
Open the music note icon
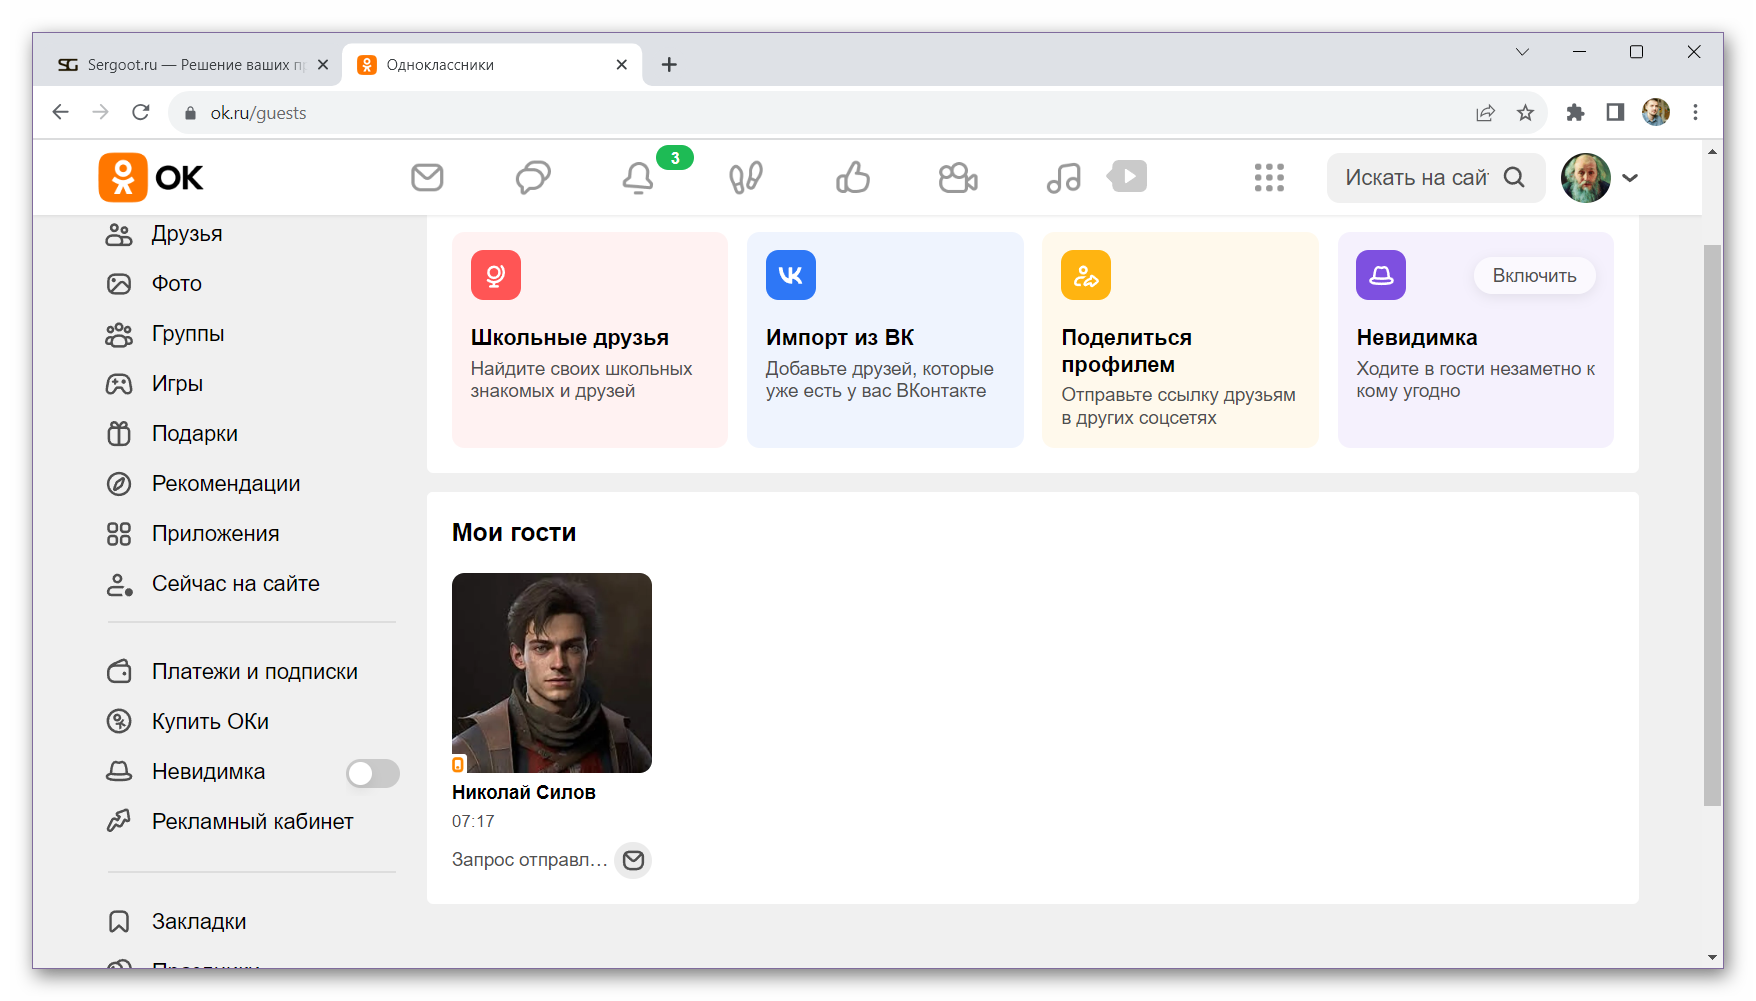(1063, 178)
